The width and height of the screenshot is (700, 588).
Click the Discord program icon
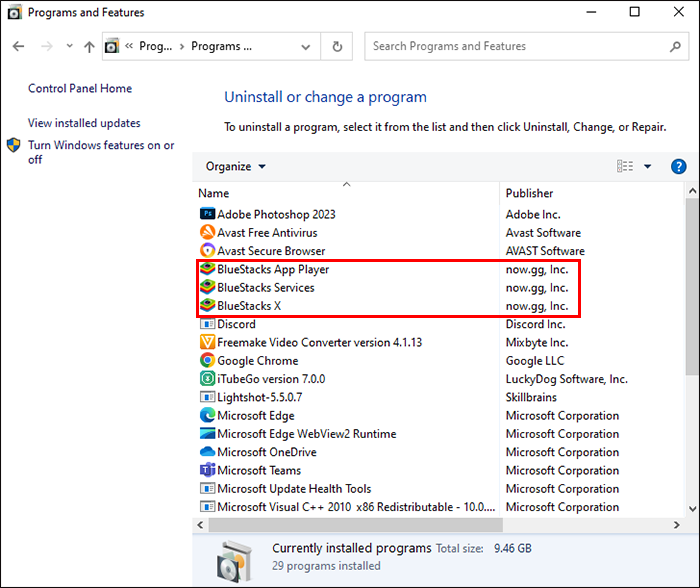pyautogui.click(x=207, y=324)
